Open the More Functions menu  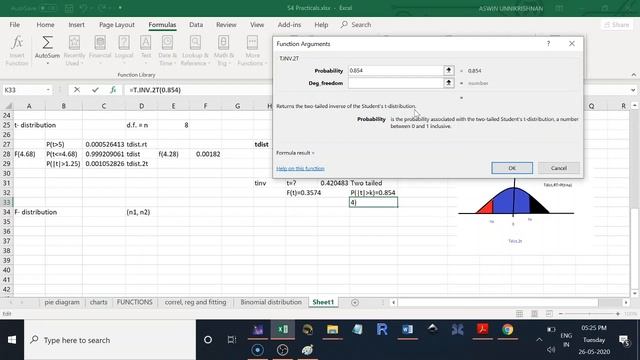tap(252, 51)
